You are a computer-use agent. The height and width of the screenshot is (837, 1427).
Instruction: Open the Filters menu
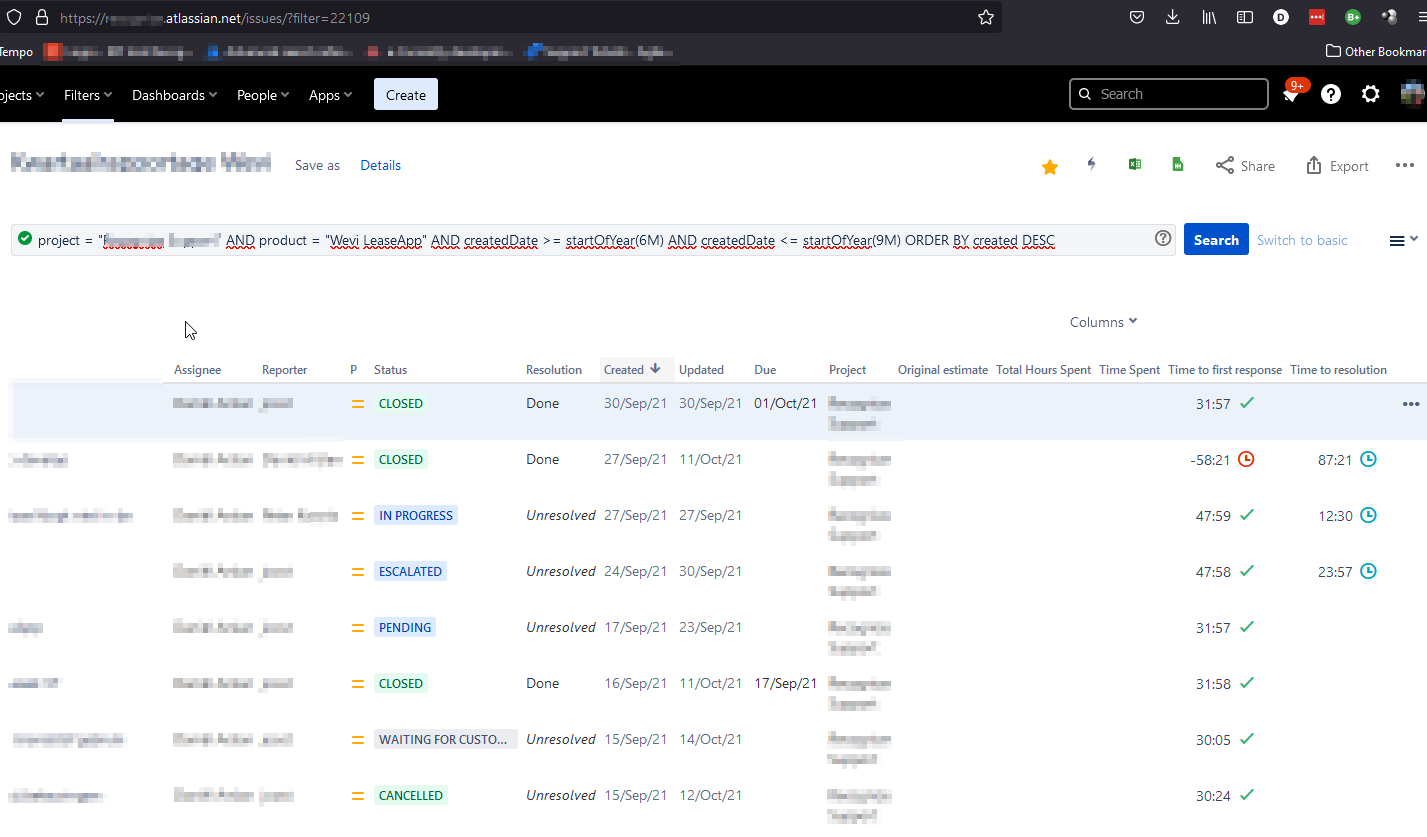pyautogui.click(x=86, y=94)
